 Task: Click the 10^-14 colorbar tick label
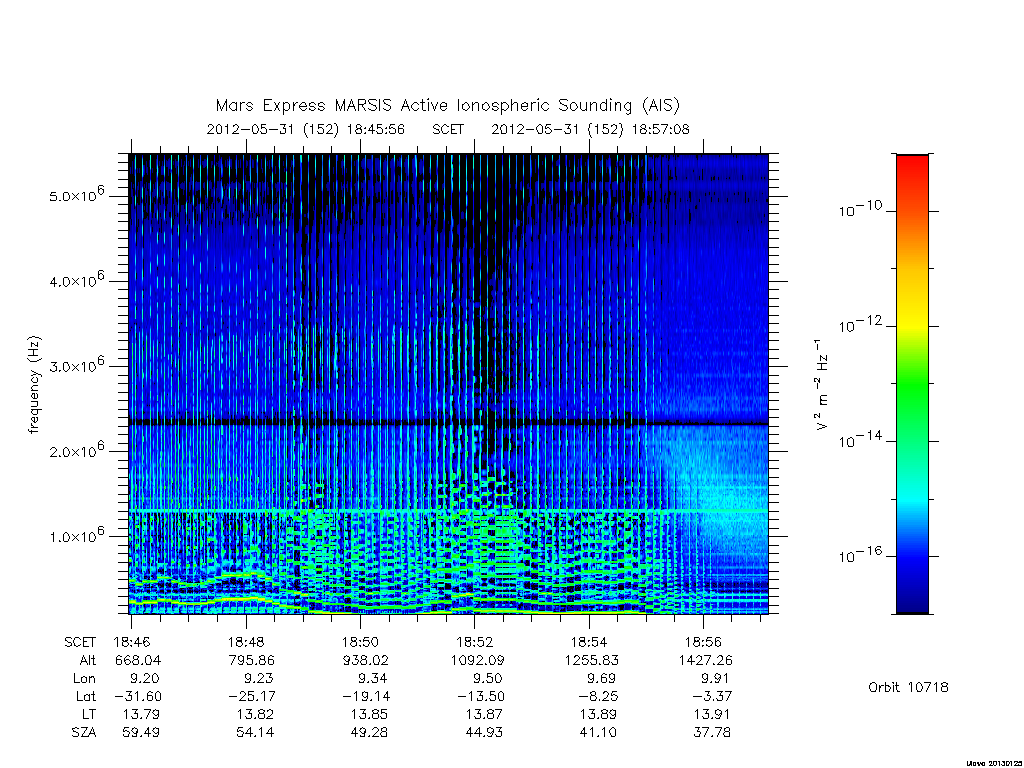point(860,440)
